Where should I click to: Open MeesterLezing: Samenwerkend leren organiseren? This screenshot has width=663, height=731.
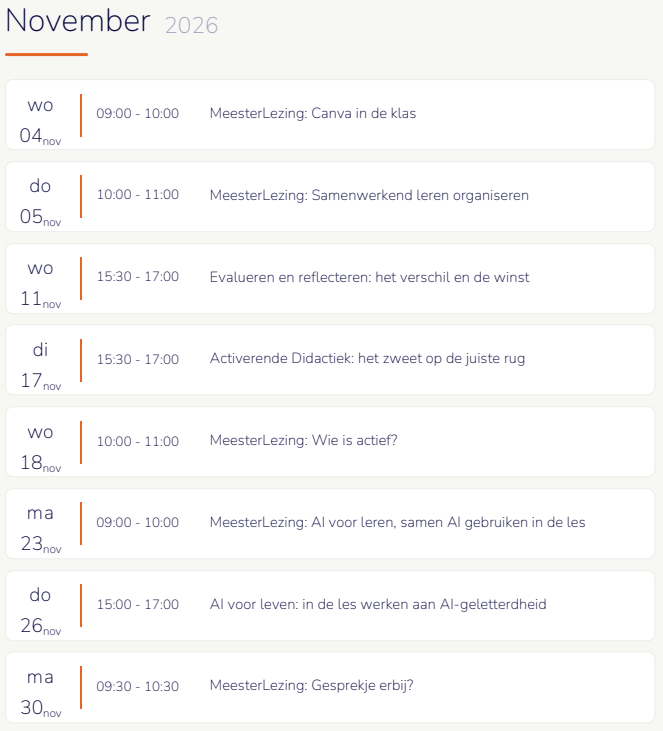pos(369,195)
